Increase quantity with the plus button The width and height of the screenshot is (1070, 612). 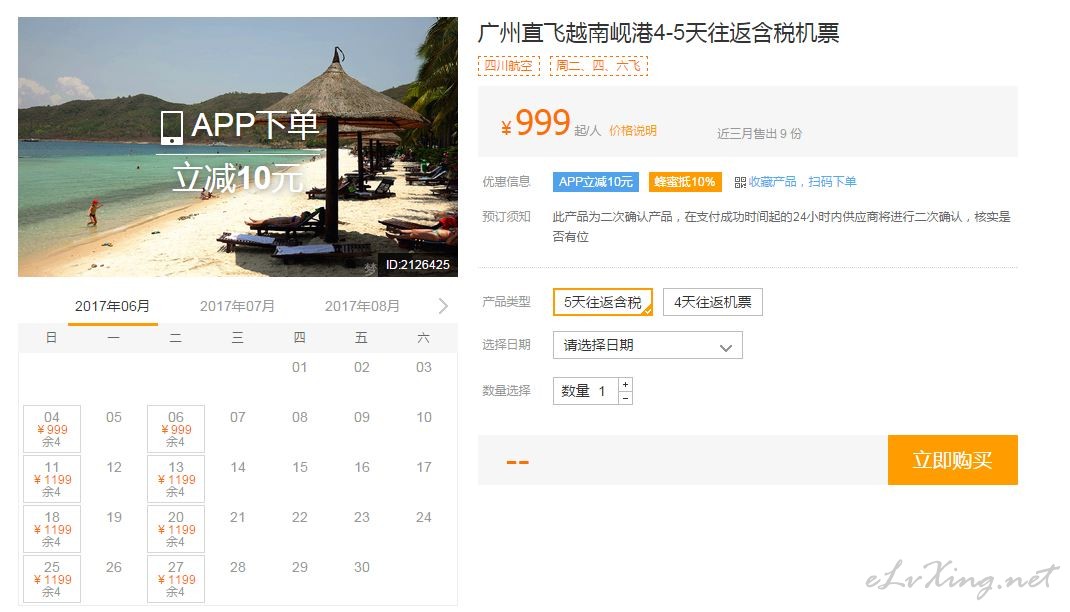625,385
